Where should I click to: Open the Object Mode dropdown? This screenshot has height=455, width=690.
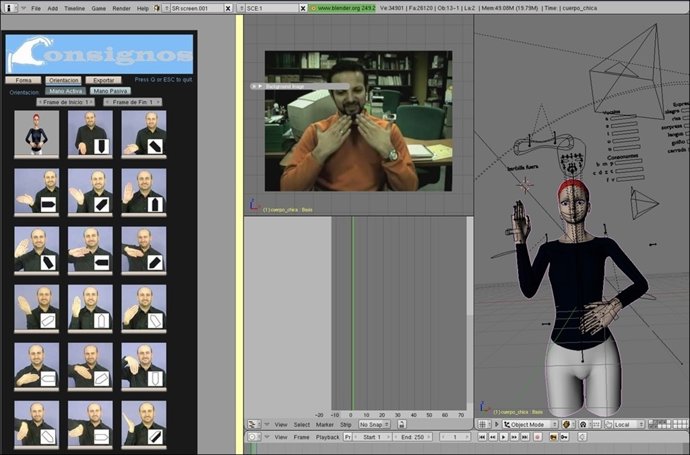(530, 424)
